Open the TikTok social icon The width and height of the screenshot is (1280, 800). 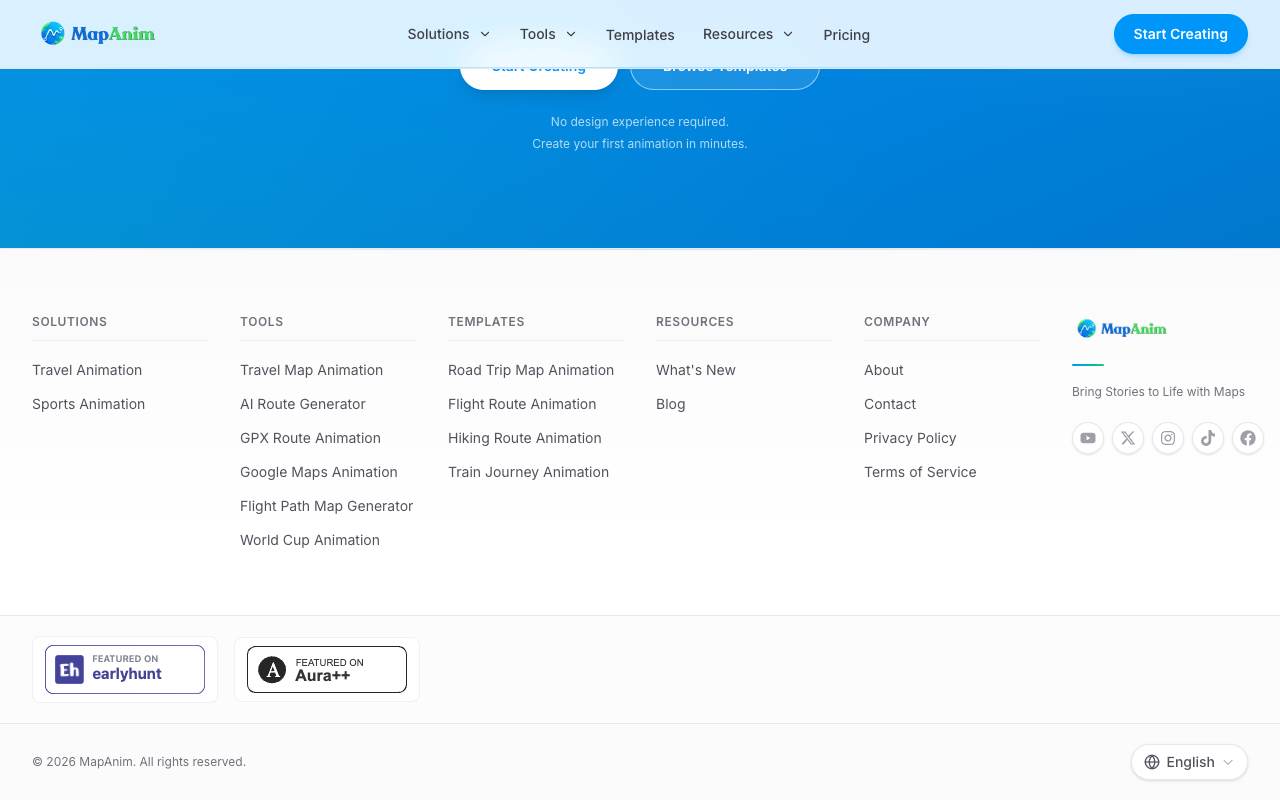point(1208,438)
